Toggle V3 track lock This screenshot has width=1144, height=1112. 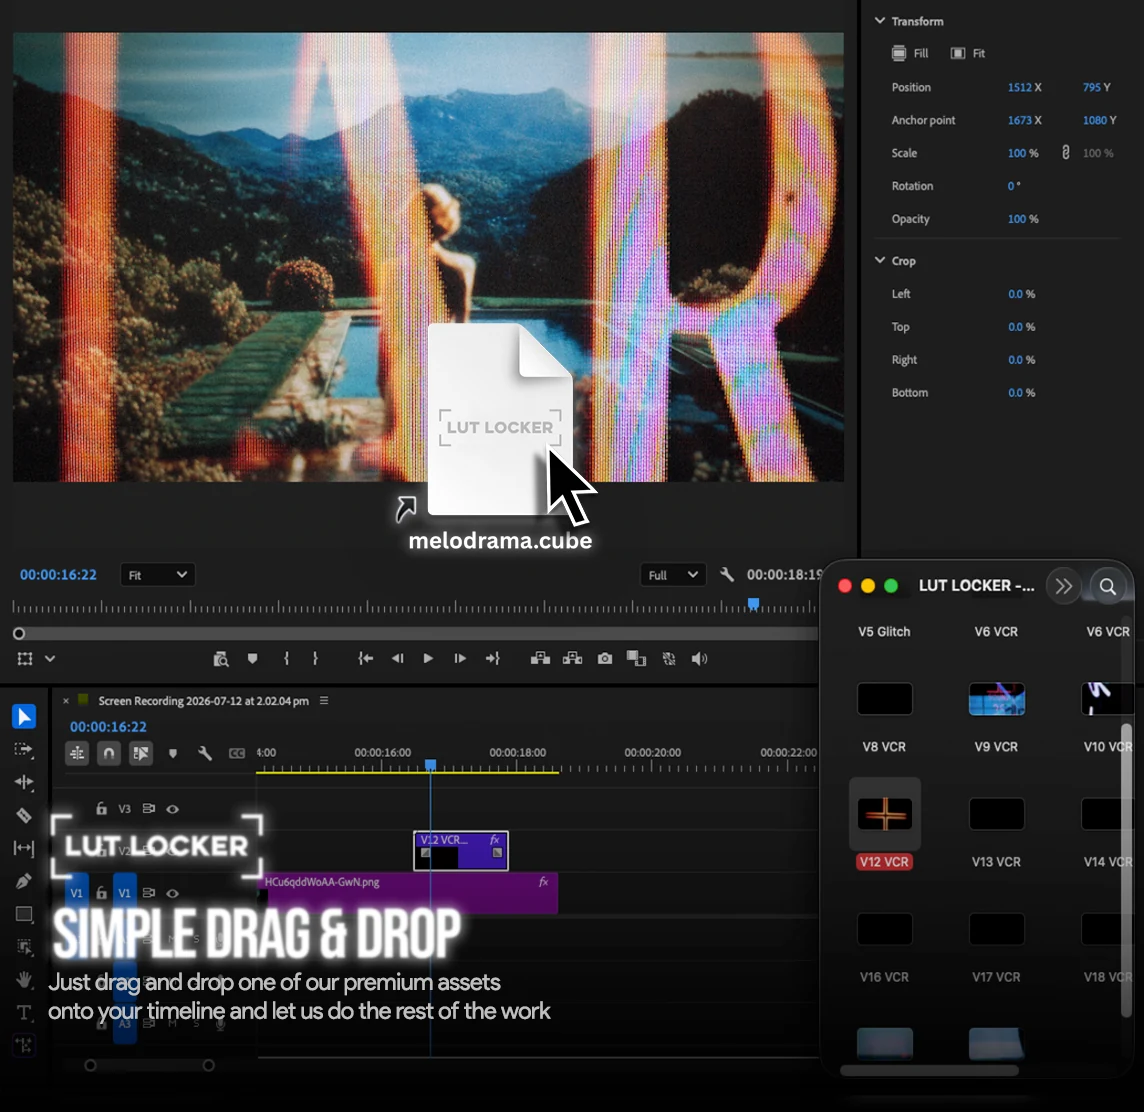(x=101, y=808)
